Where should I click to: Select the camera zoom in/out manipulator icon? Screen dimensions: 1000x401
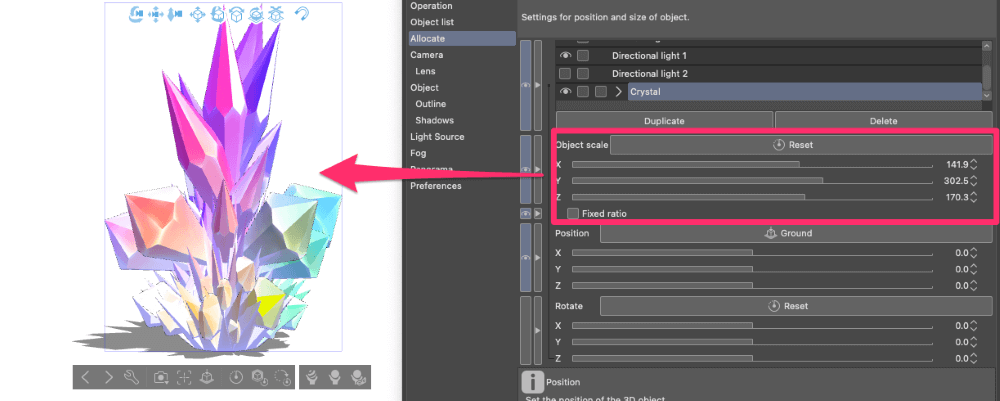[175, 13]
